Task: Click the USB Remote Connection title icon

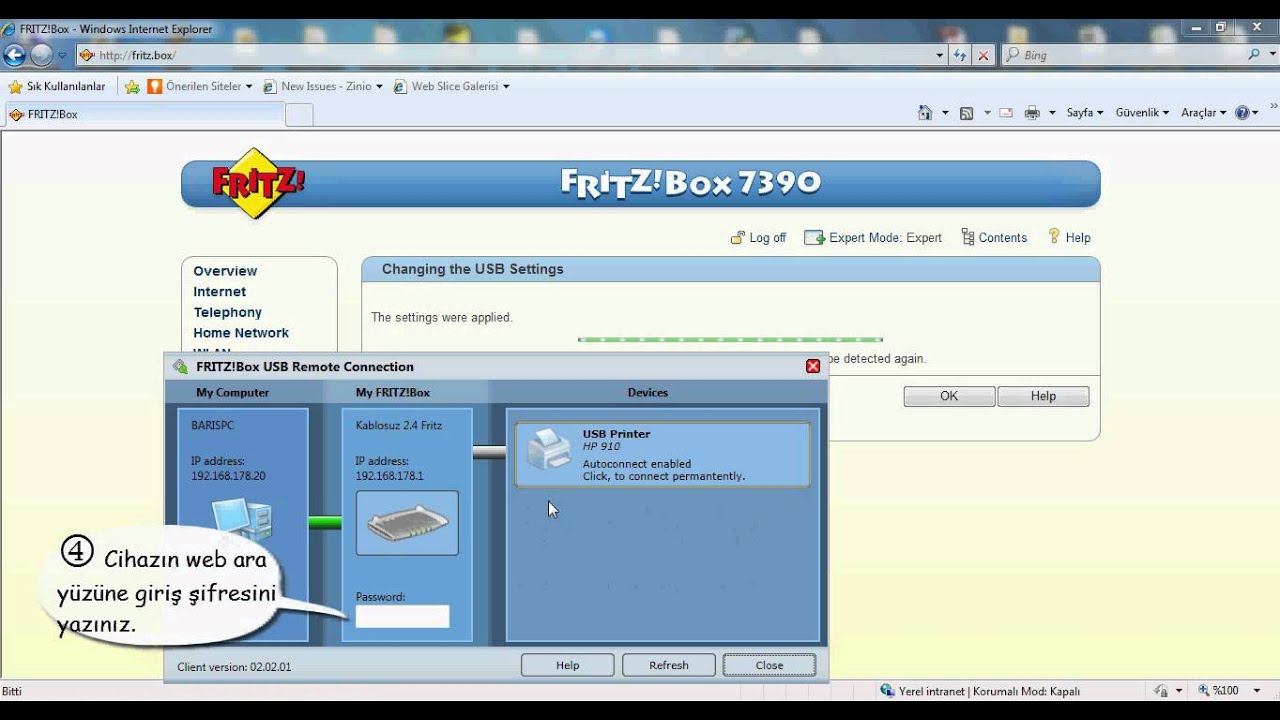Action: 180,367
